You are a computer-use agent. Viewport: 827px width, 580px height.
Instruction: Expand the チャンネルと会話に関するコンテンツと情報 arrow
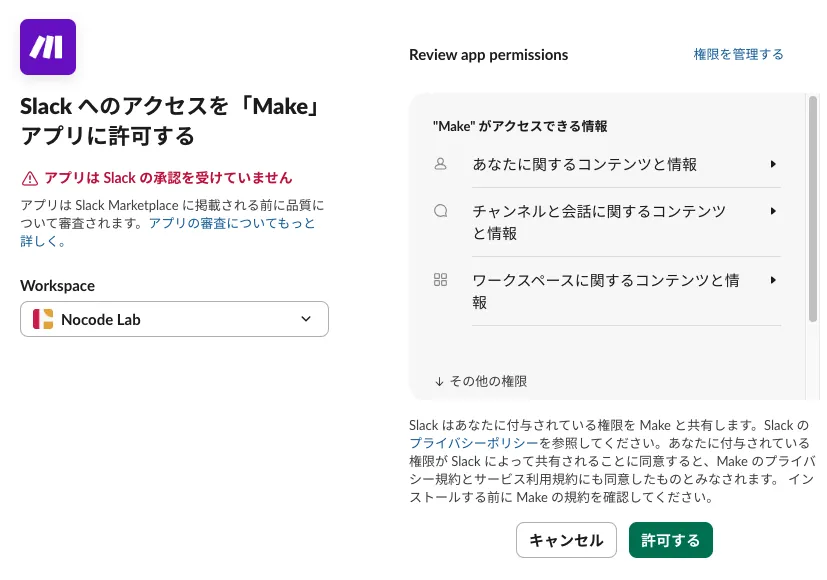(773, 211)
